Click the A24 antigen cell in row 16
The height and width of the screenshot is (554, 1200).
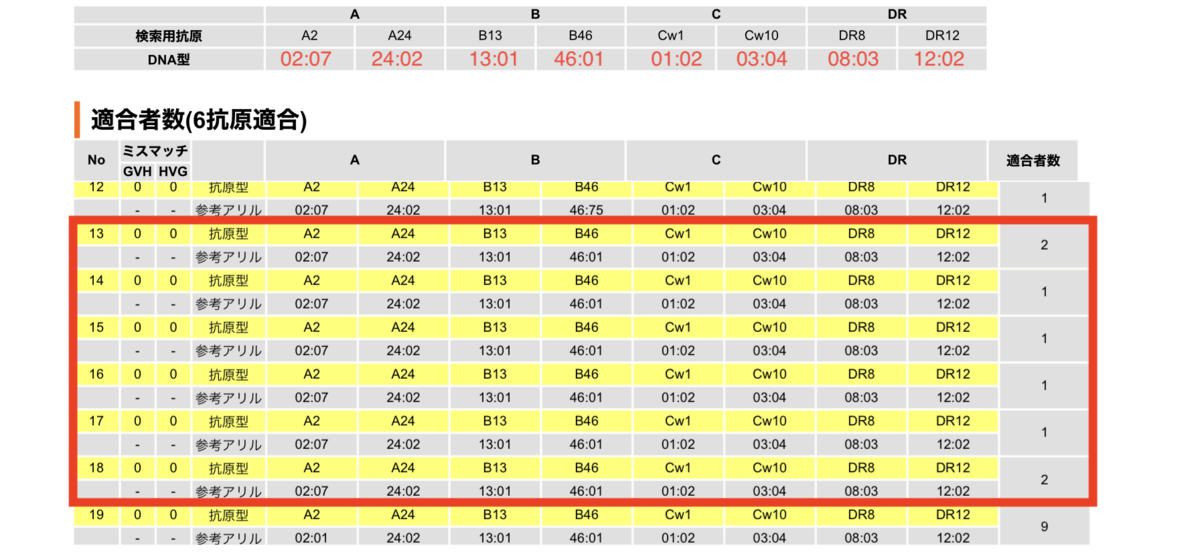pyautogui.click(x=403, y=374)
